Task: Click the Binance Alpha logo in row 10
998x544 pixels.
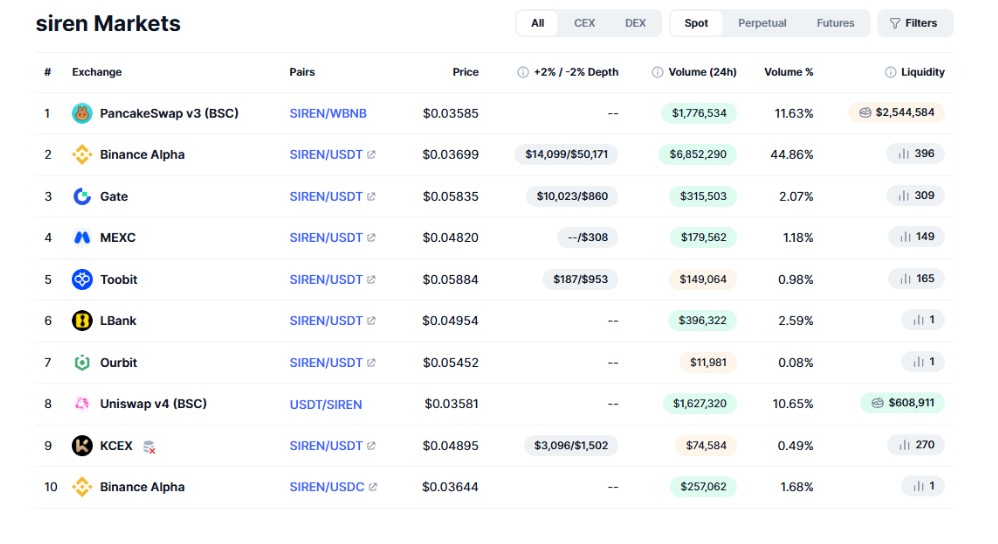Action: 82,487
